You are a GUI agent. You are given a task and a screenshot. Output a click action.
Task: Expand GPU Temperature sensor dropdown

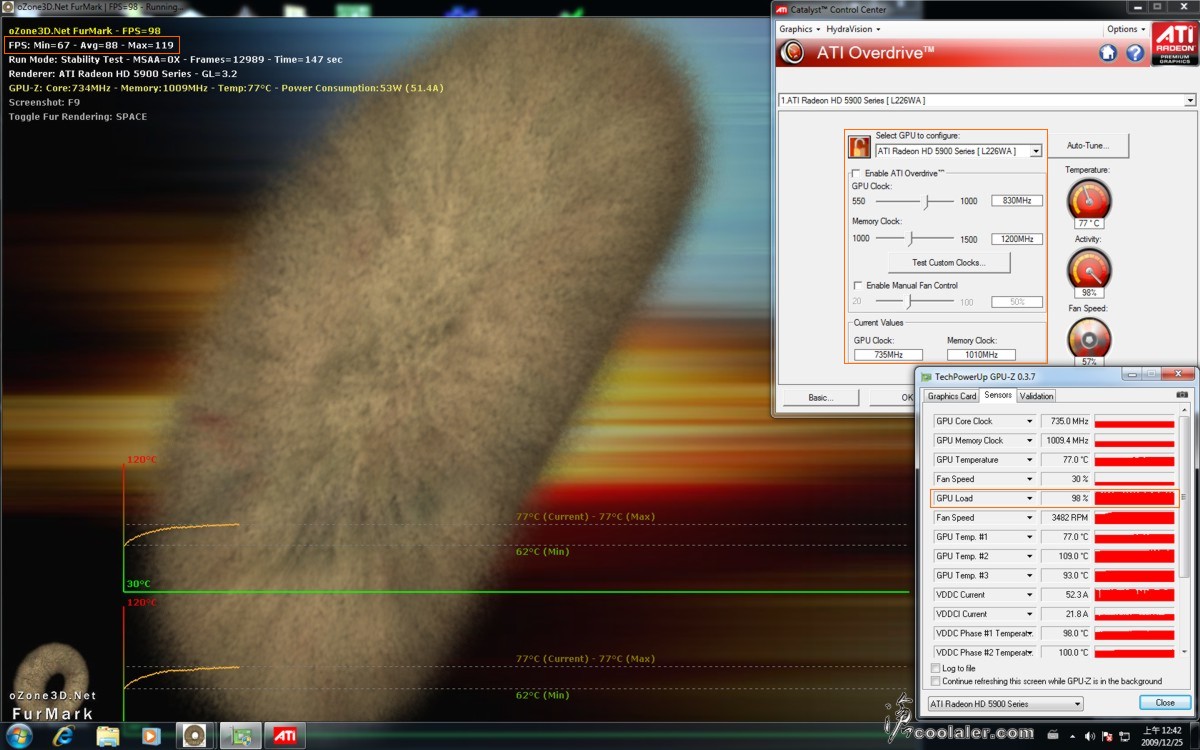(1030, 460)
